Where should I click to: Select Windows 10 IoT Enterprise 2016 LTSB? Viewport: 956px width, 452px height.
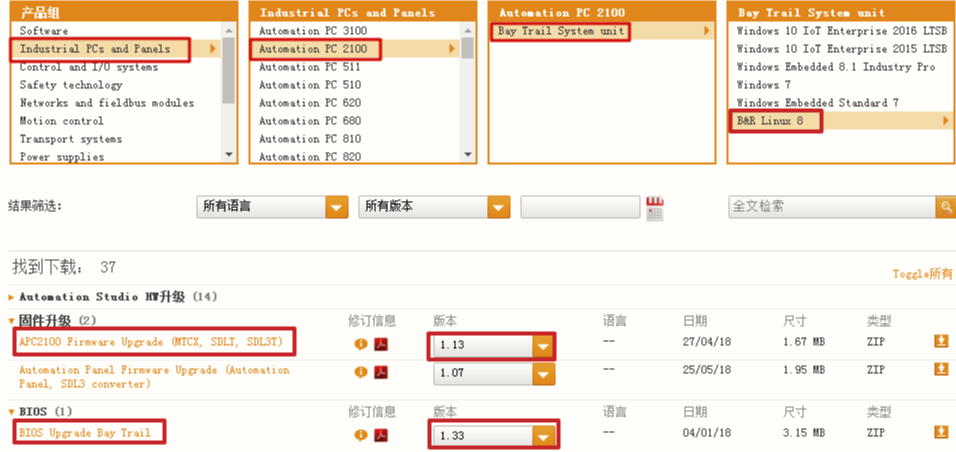(x=842, y=30)
